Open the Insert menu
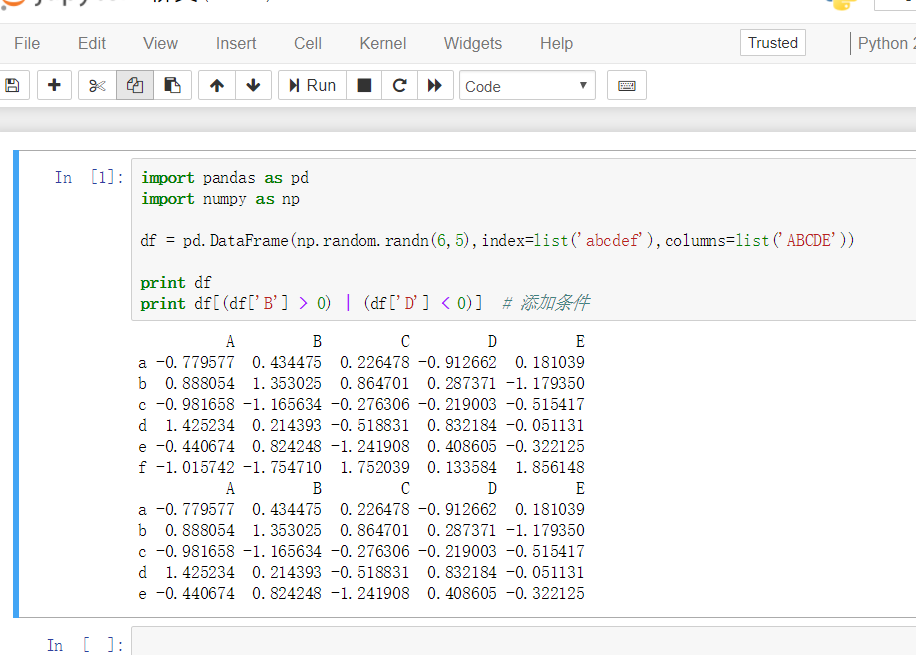 [236, 43]
